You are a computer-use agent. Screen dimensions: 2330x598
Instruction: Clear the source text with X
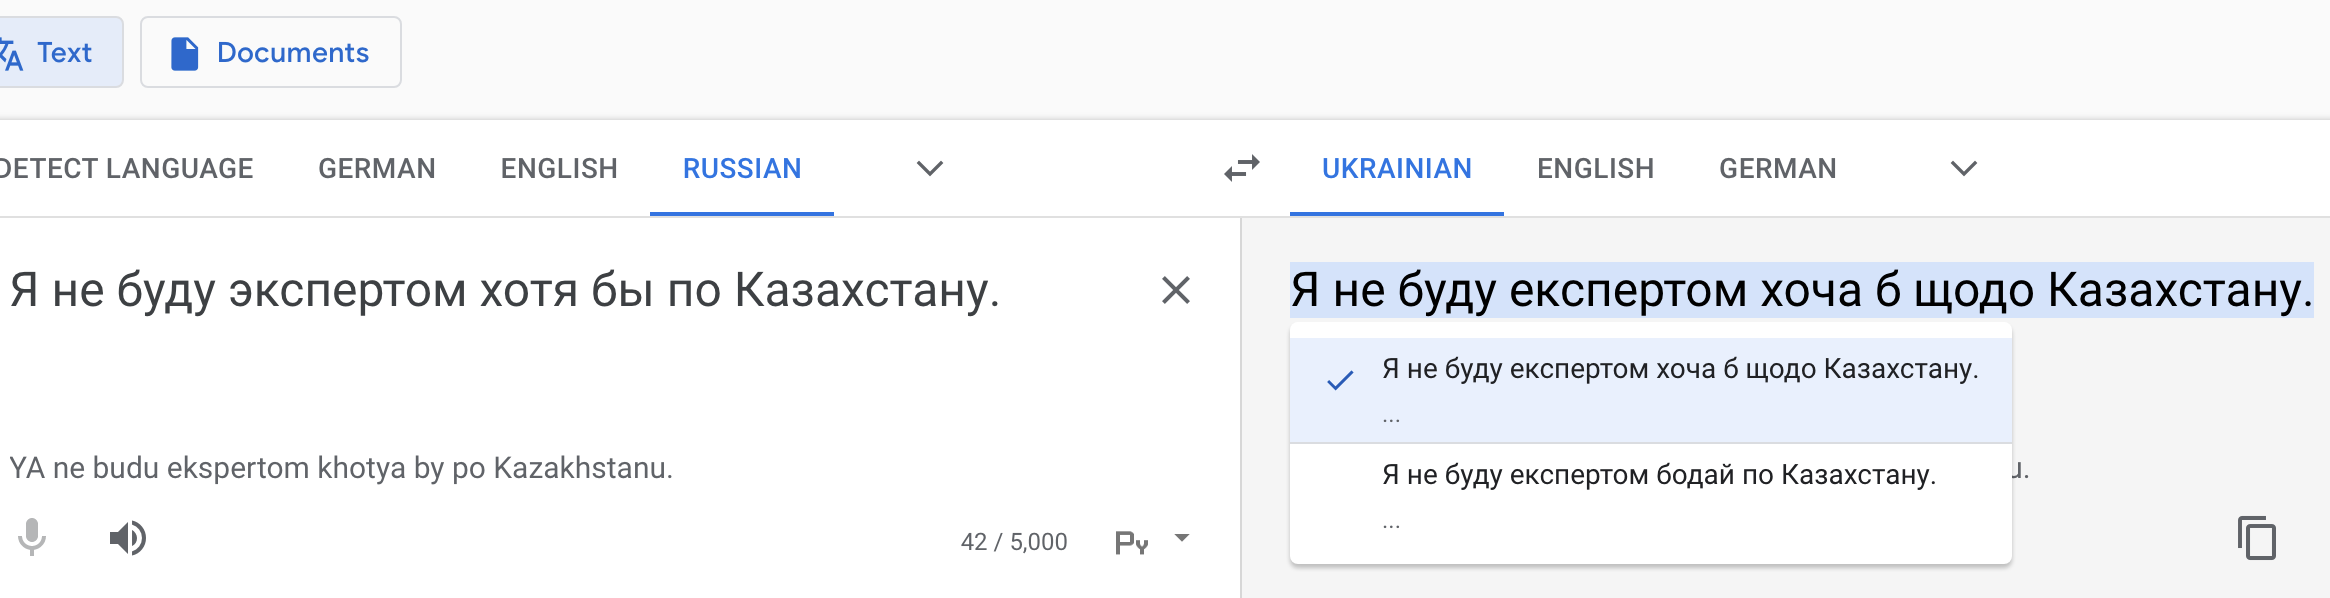point(1175,290)
